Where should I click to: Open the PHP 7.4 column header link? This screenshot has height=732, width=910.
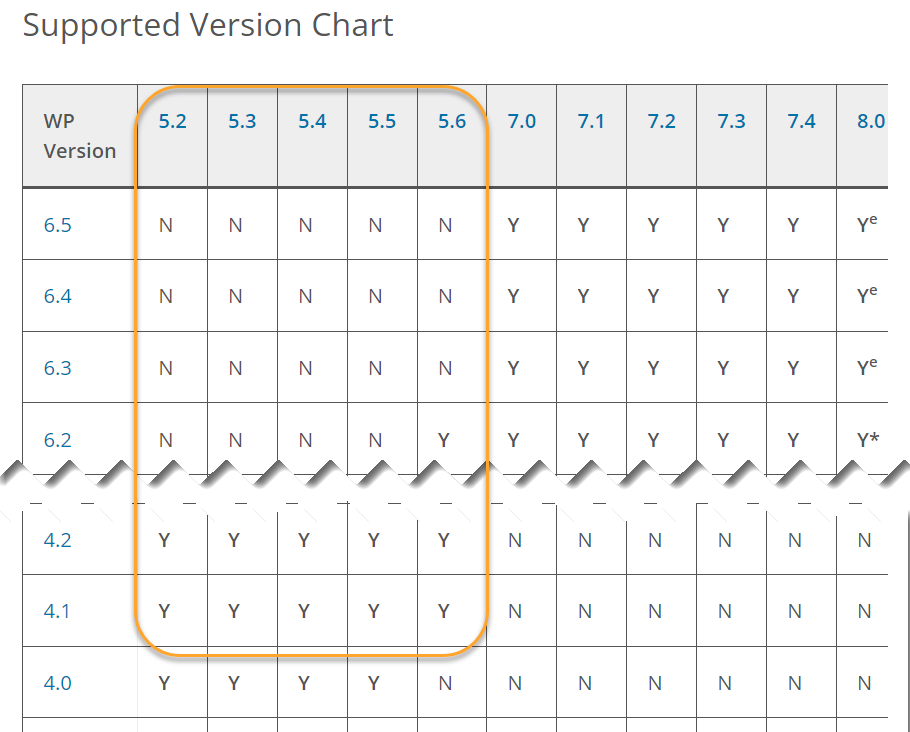[x=801, y=121]
